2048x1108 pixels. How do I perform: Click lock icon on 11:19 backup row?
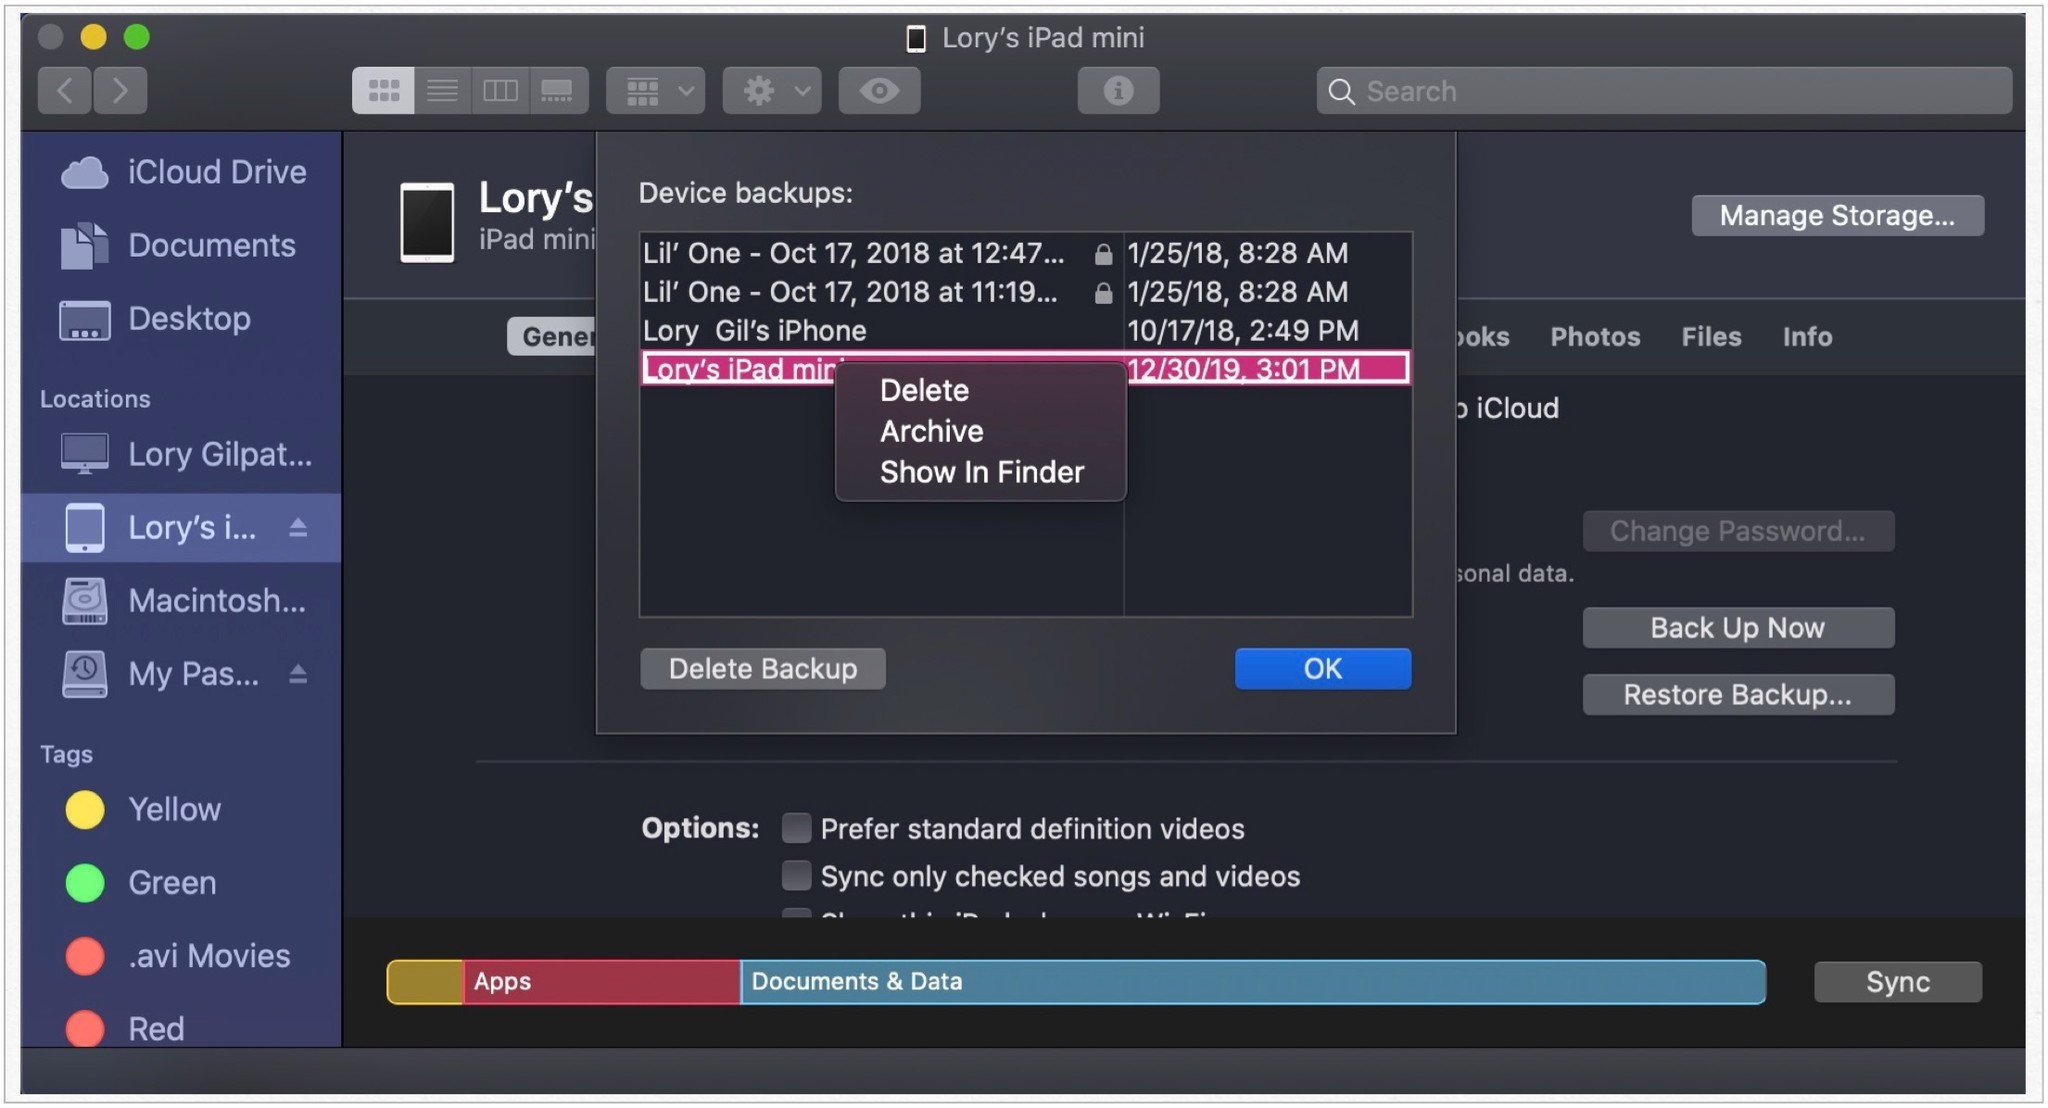coord(1102,293)
